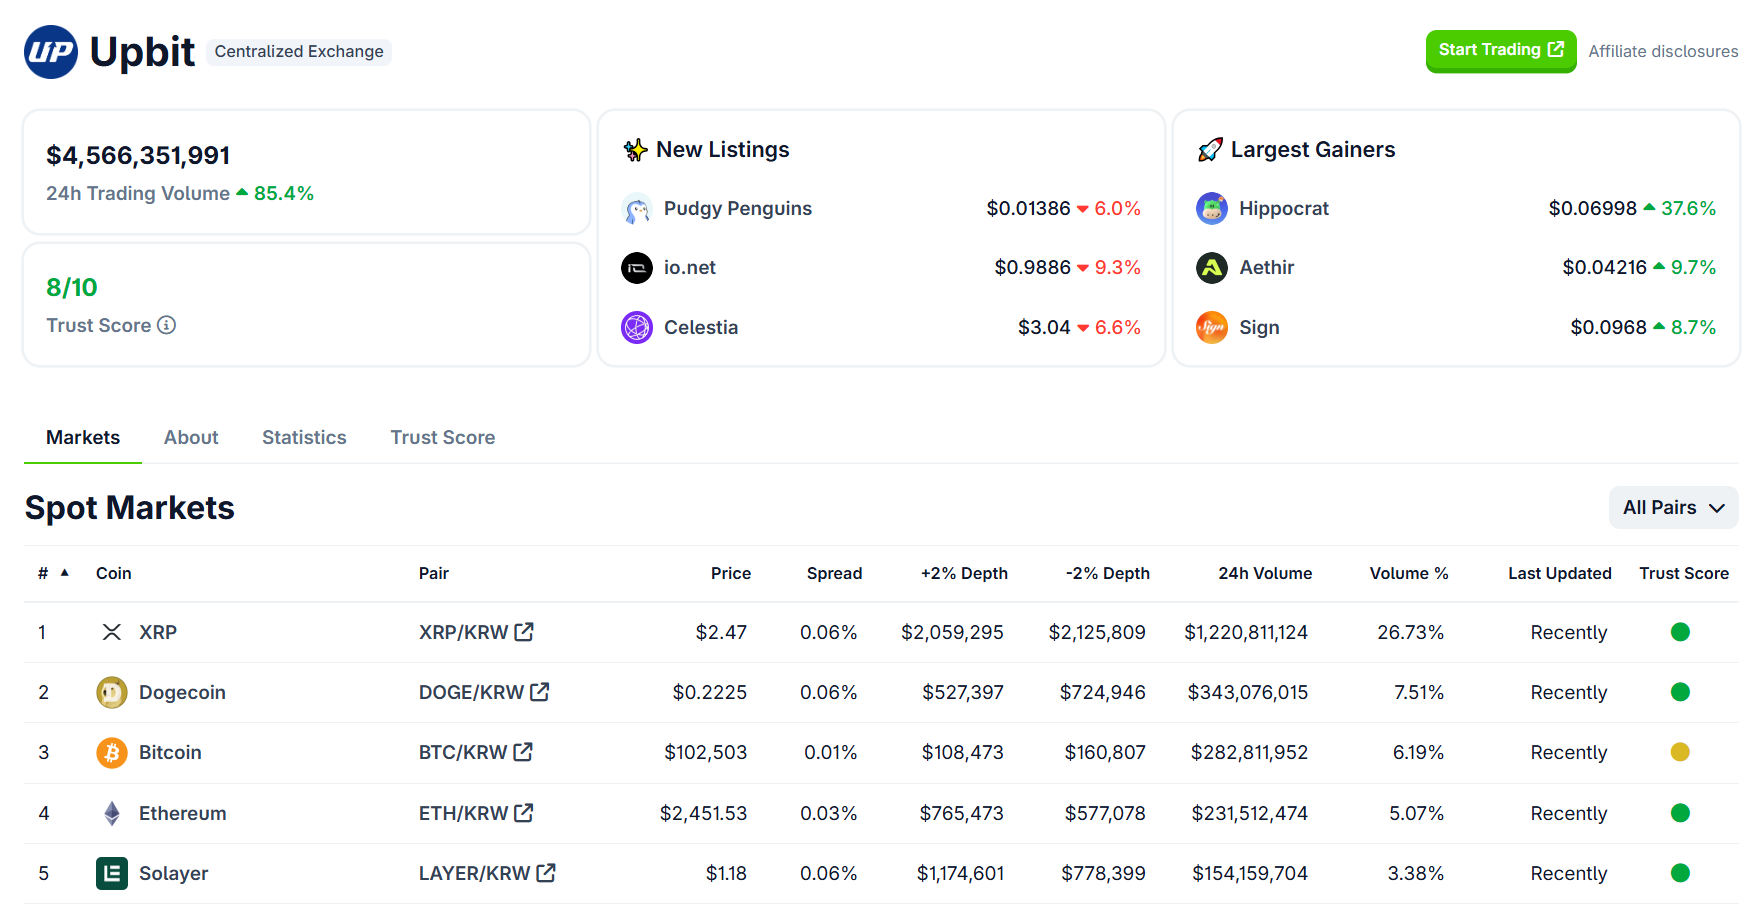Open the LAYER/KRW pair link
This screenshot has height=917, width=1756.
click(x=475, y=873)
